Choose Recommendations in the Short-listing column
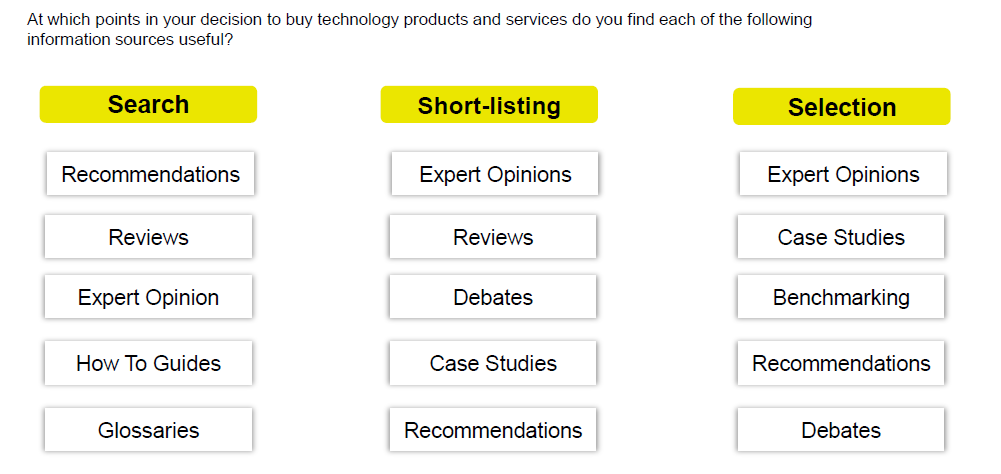 tap(493, 430)
